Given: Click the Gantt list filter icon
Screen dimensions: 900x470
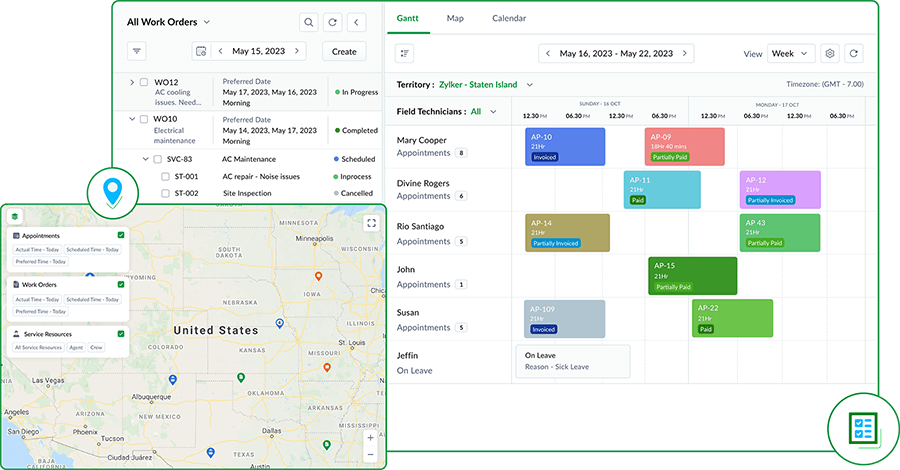Looking at the screenshot, I should pos(405,54).
